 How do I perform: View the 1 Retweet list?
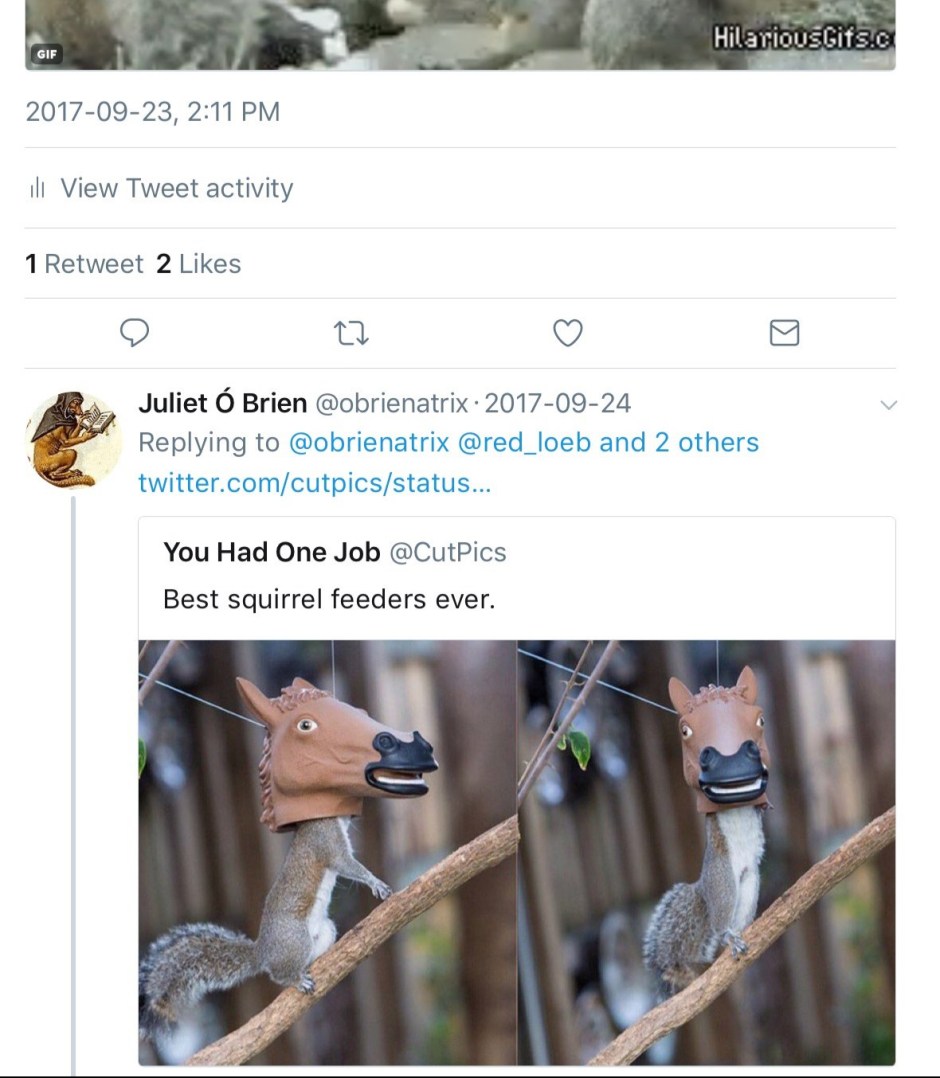(x=84, y=264)
